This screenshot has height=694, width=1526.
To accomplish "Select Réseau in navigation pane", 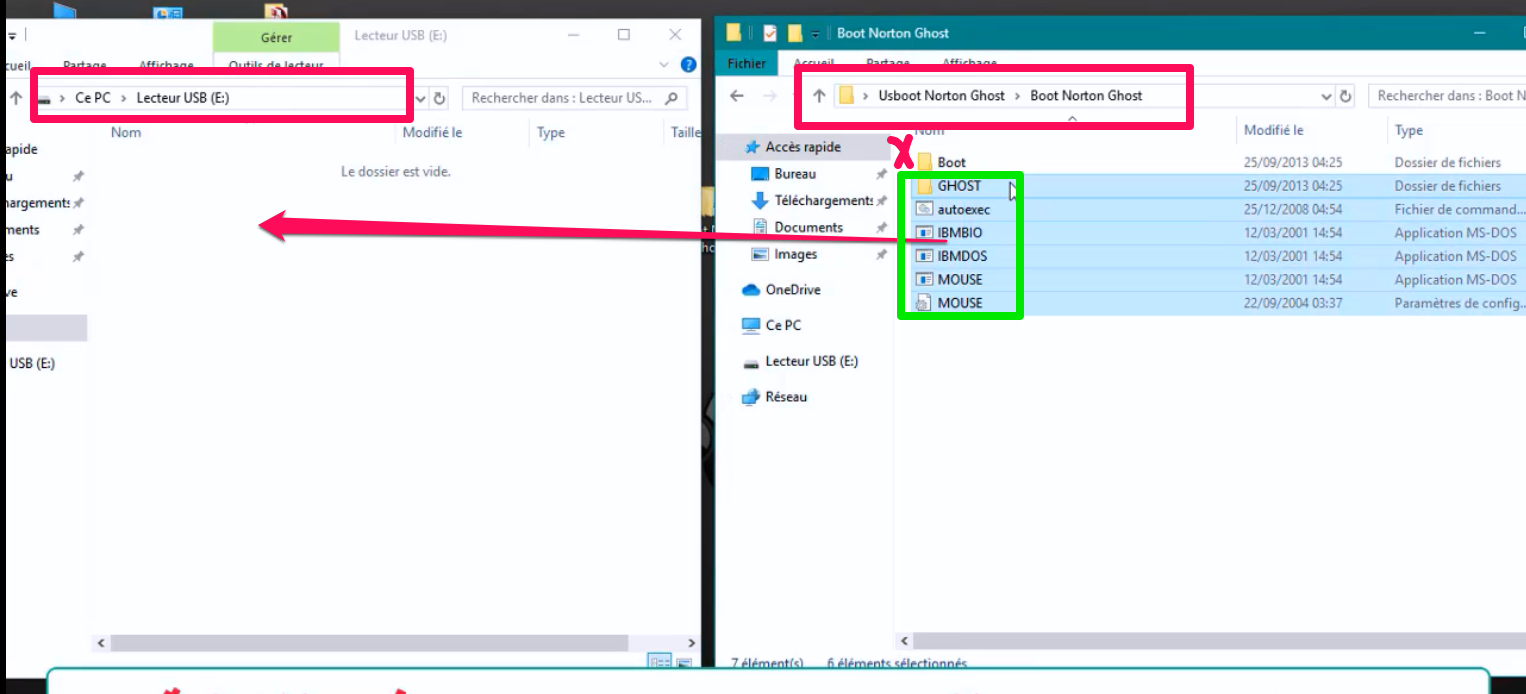I will coord(786,397).
